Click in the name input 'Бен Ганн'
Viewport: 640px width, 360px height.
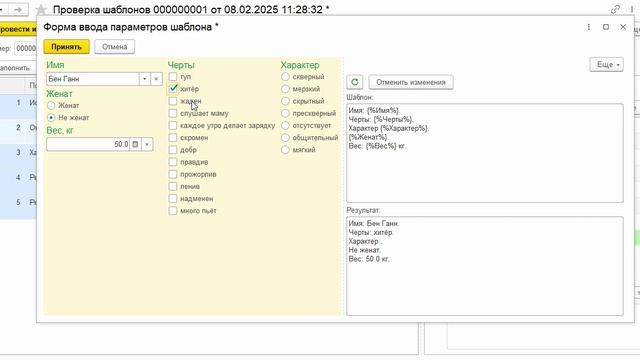(x=93, y=79)
